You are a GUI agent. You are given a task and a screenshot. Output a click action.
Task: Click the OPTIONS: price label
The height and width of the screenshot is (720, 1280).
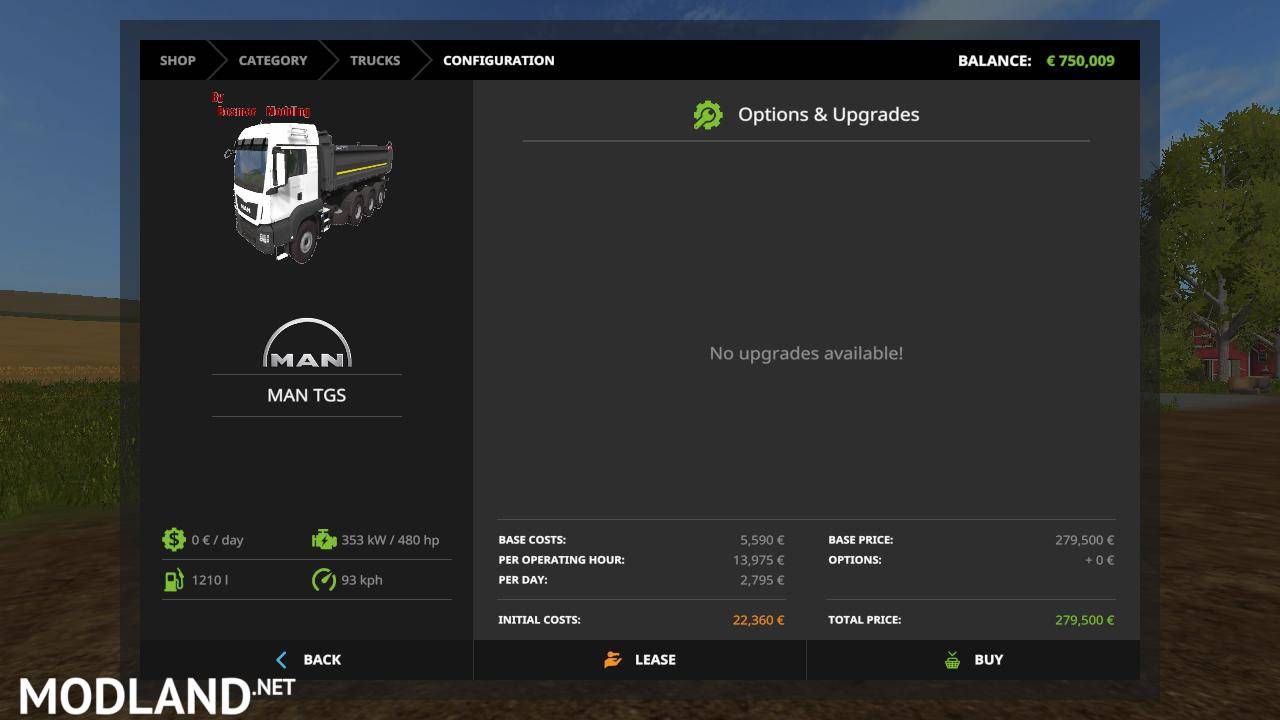[855, 560]
